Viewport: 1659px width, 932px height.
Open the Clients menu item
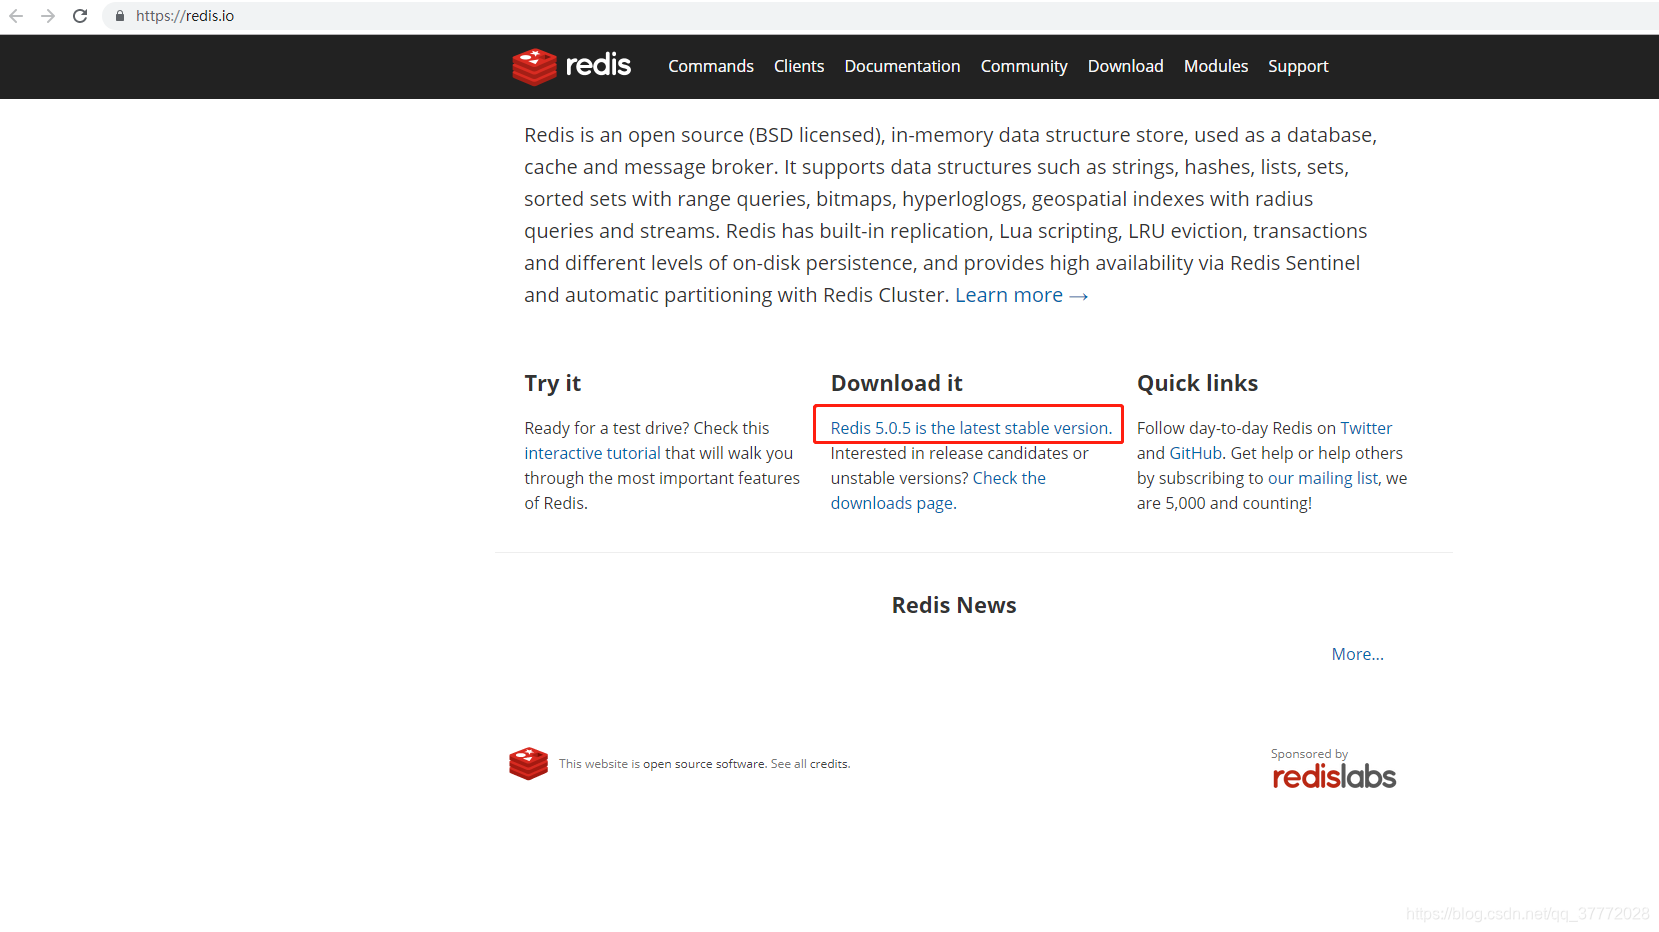click(x=799, y=66)
